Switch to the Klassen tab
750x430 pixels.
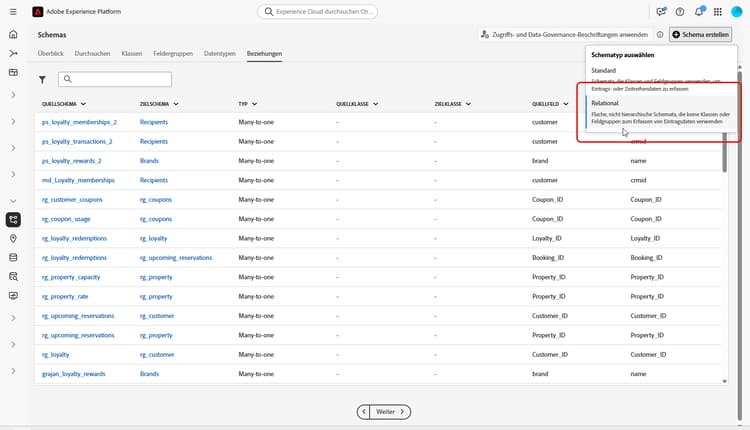pyautogui.click(x=132, y=54)
